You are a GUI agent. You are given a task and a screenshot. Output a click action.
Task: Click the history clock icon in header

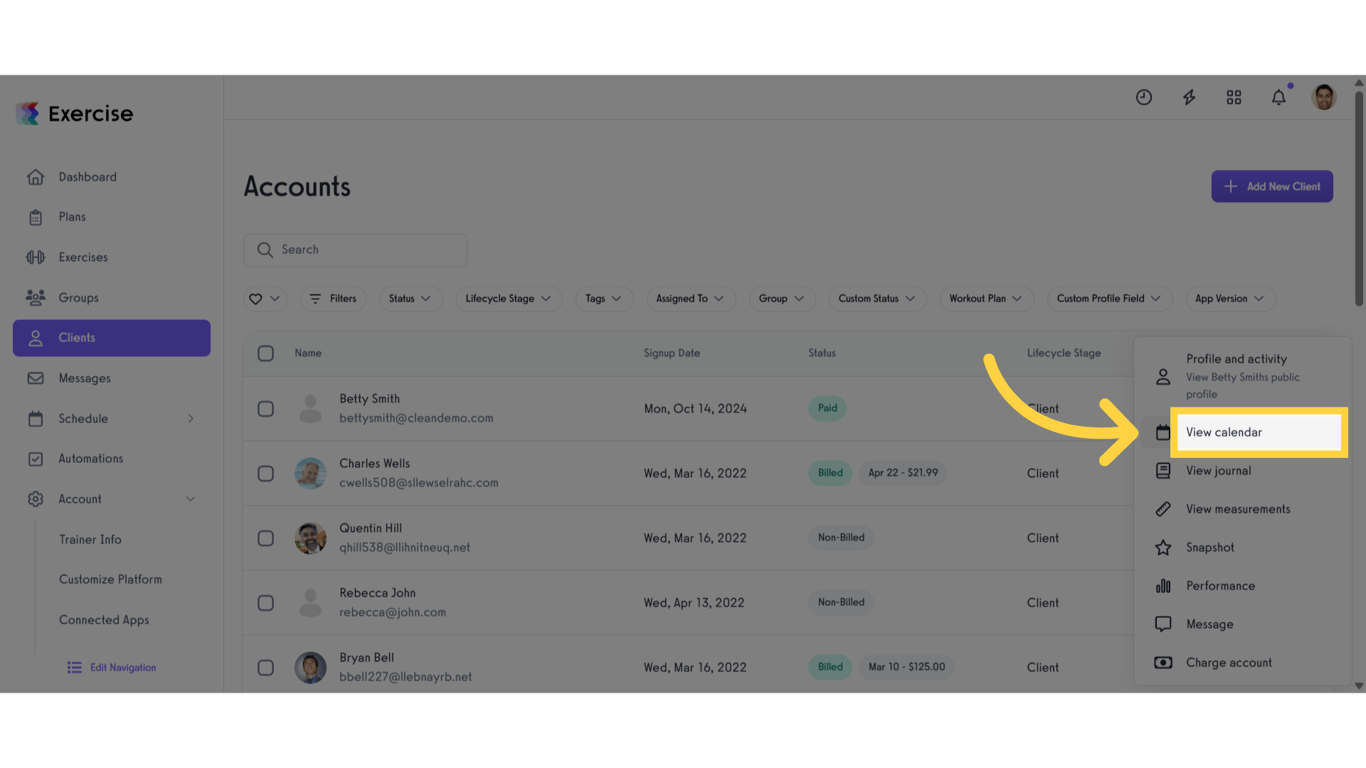click(1143, 97)
